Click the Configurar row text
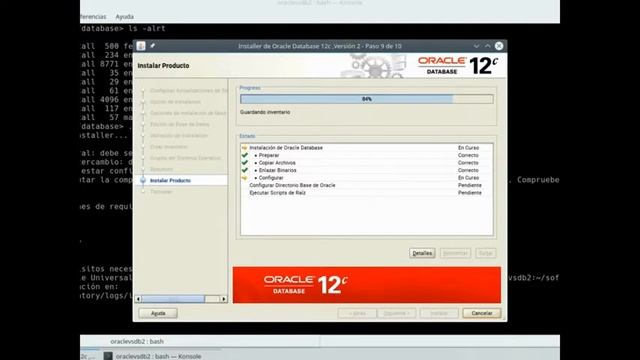 pos(271,178)
